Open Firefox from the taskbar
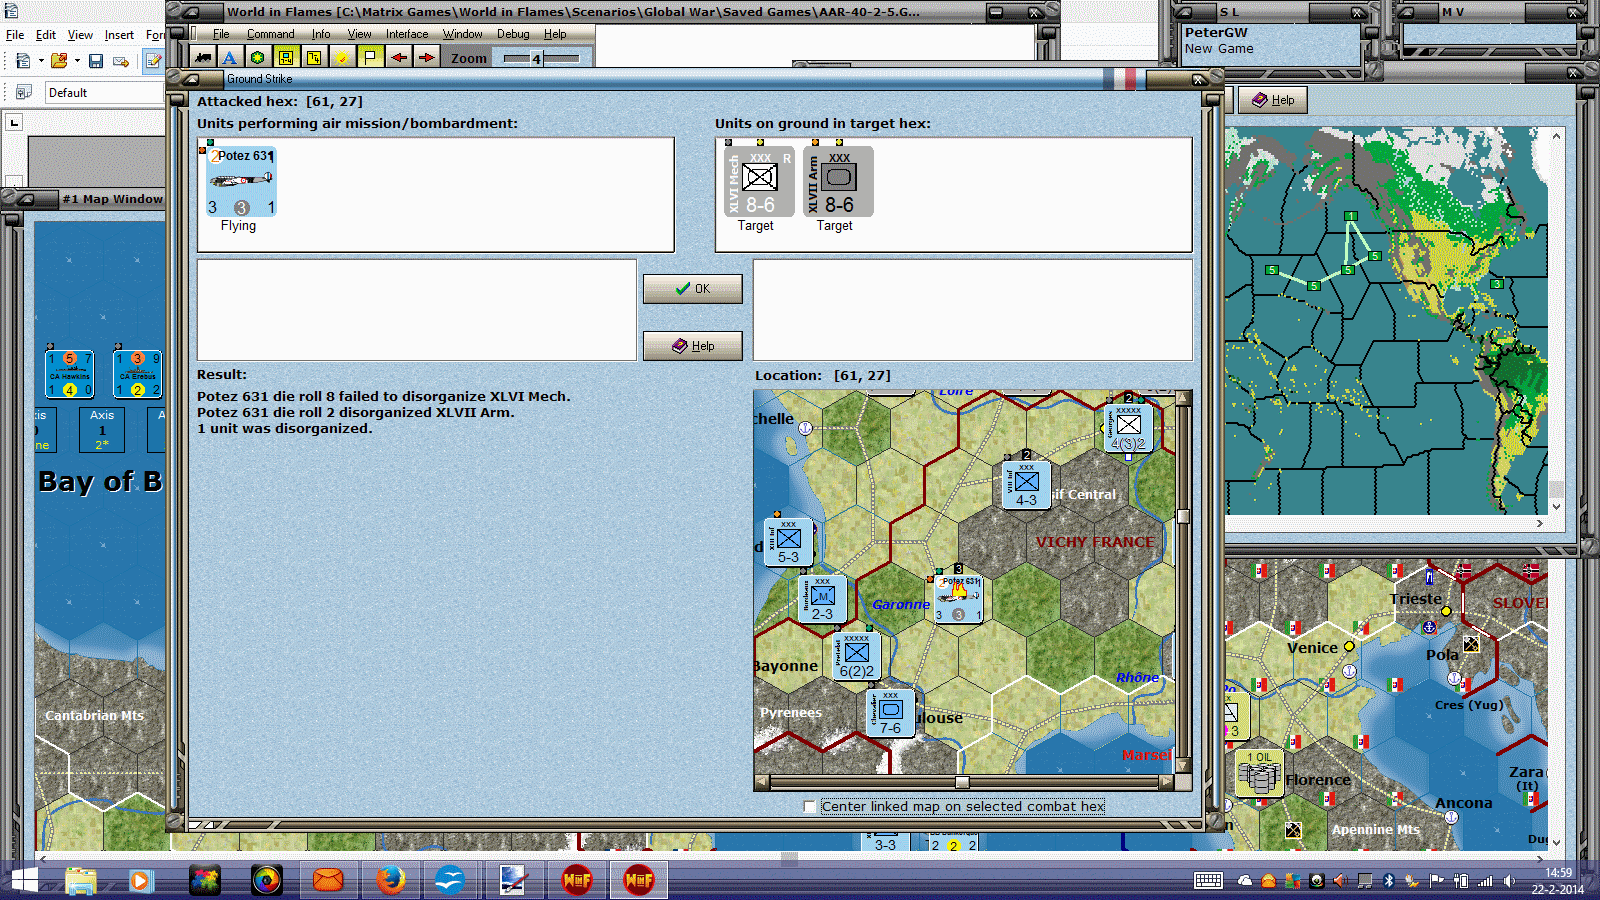 [x=390, y=880]
